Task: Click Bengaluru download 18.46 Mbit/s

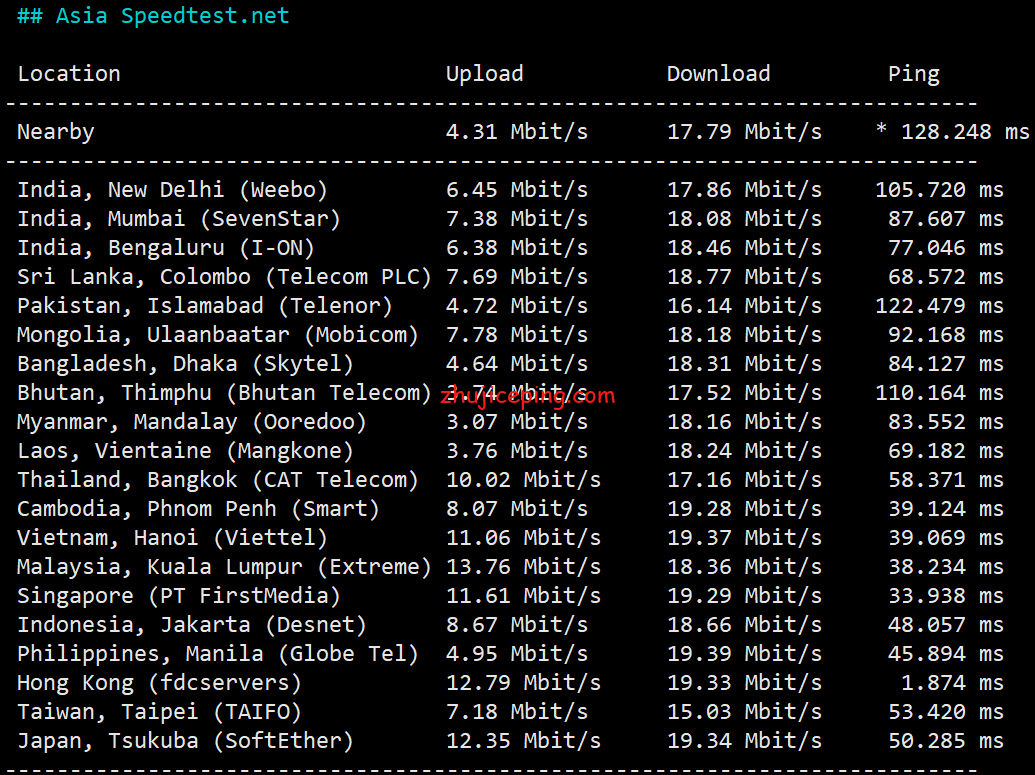Action: (x=745, y=248)
